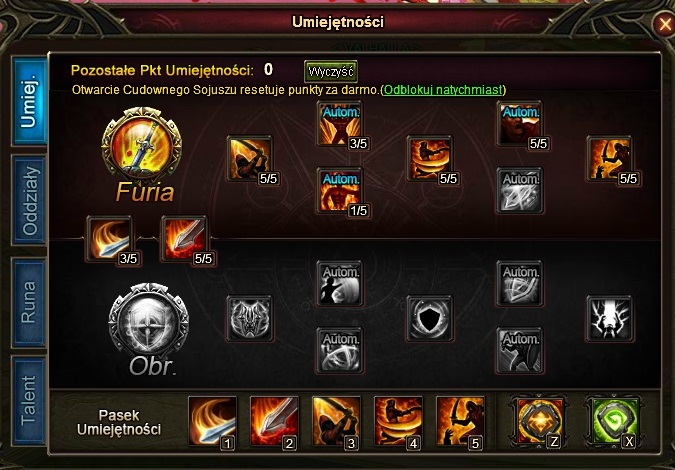Open the Oddziały tab

click(x=29, y=200)
